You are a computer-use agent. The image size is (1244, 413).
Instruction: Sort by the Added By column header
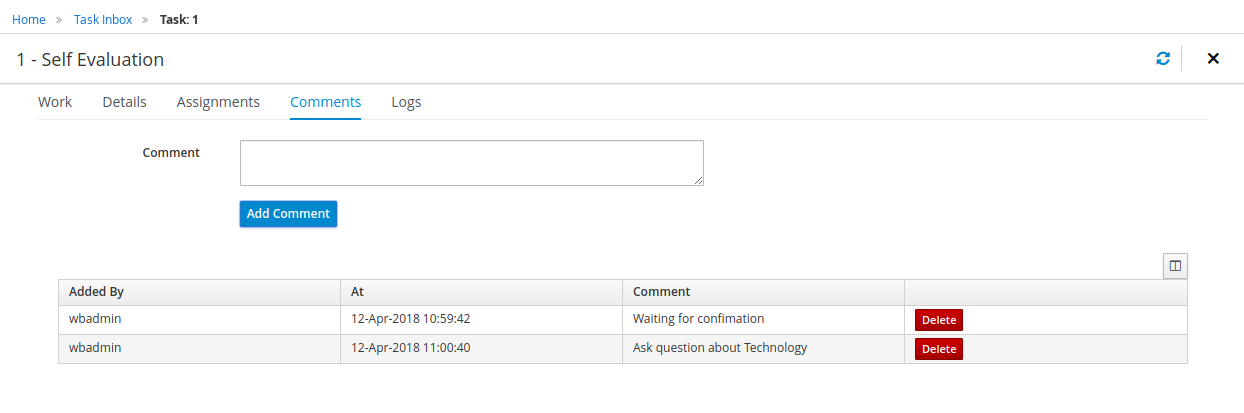96,292
